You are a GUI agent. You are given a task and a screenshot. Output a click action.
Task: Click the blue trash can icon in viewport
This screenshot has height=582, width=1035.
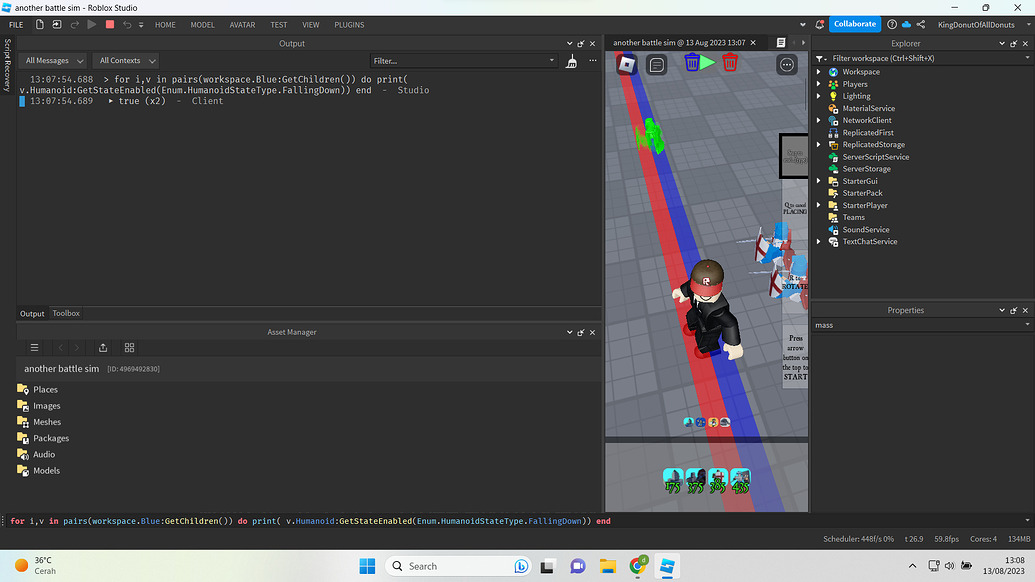(x=693, y=62)
